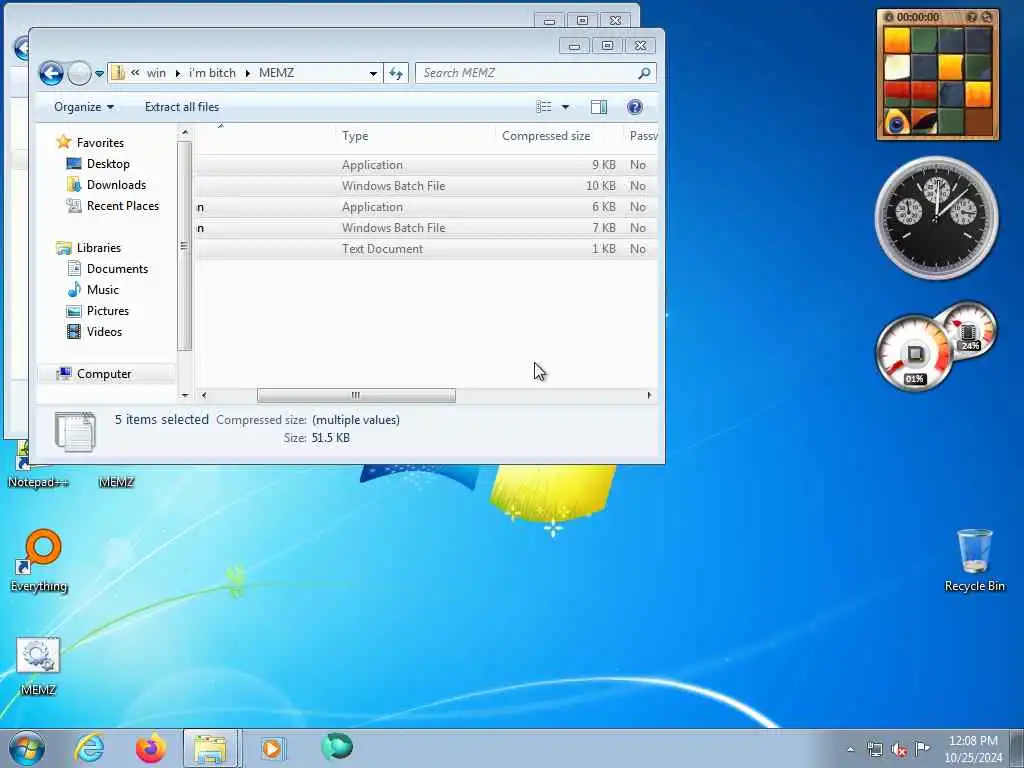Screen dimensions: 1024x768
Task: Select the 10 KB Windows Batch File row
Action: pyautogui.click(x=426, y=185)
